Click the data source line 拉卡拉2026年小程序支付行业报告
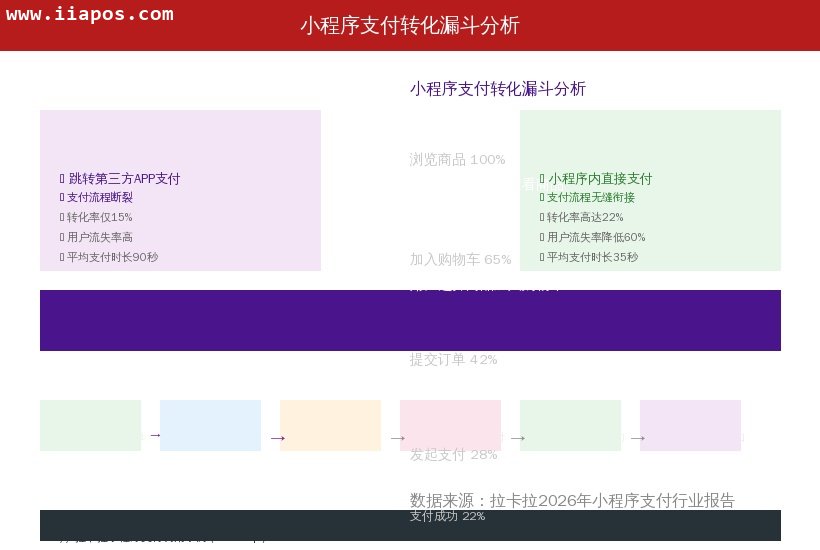This screenshot has height=550, width=820. point(572,500)
